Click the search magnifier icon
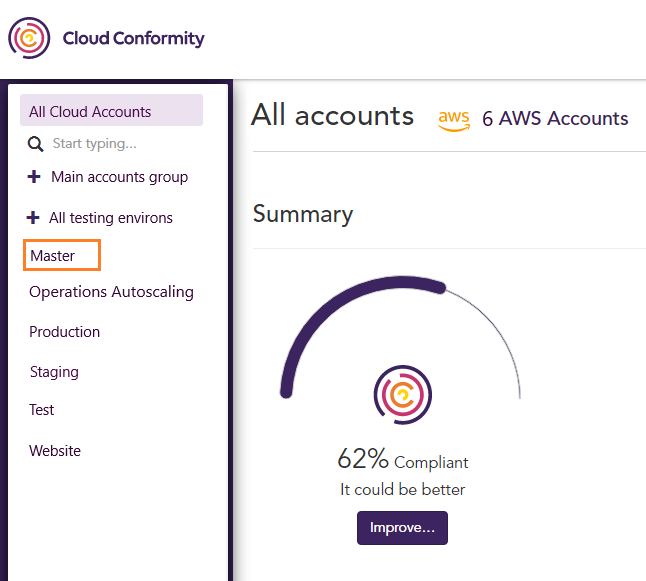This screenshot has height=581, width=646. point(35,144)
